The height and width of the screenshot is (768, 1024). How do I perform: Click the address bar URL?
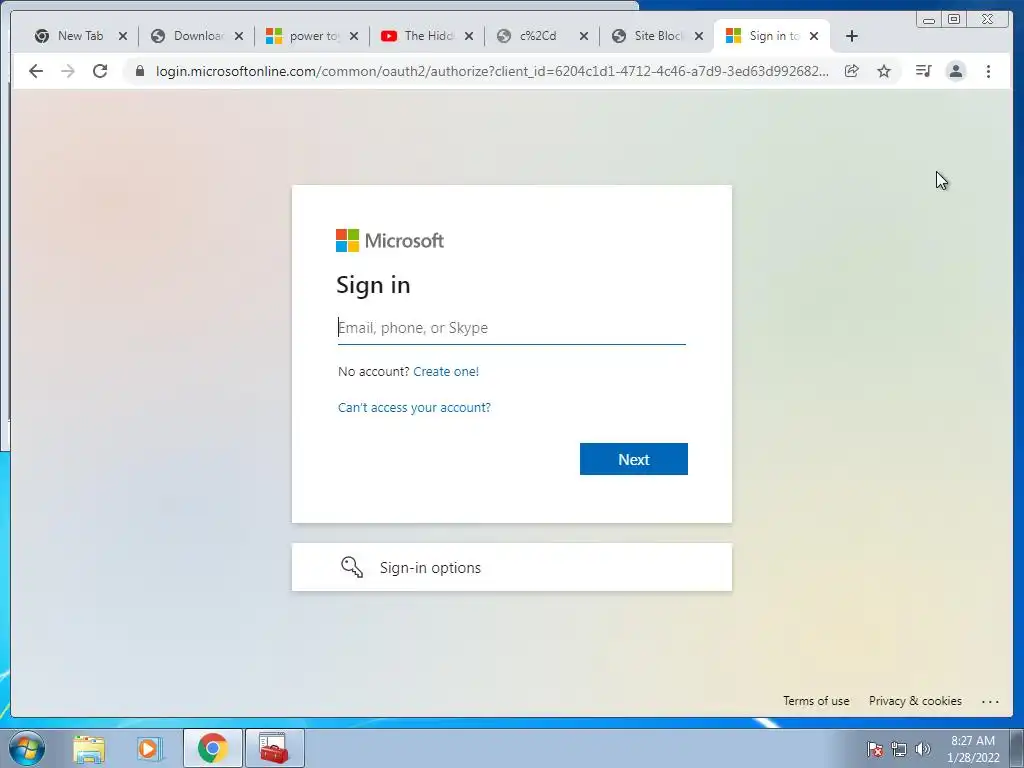pyautogui.click(x=492, y=71)
